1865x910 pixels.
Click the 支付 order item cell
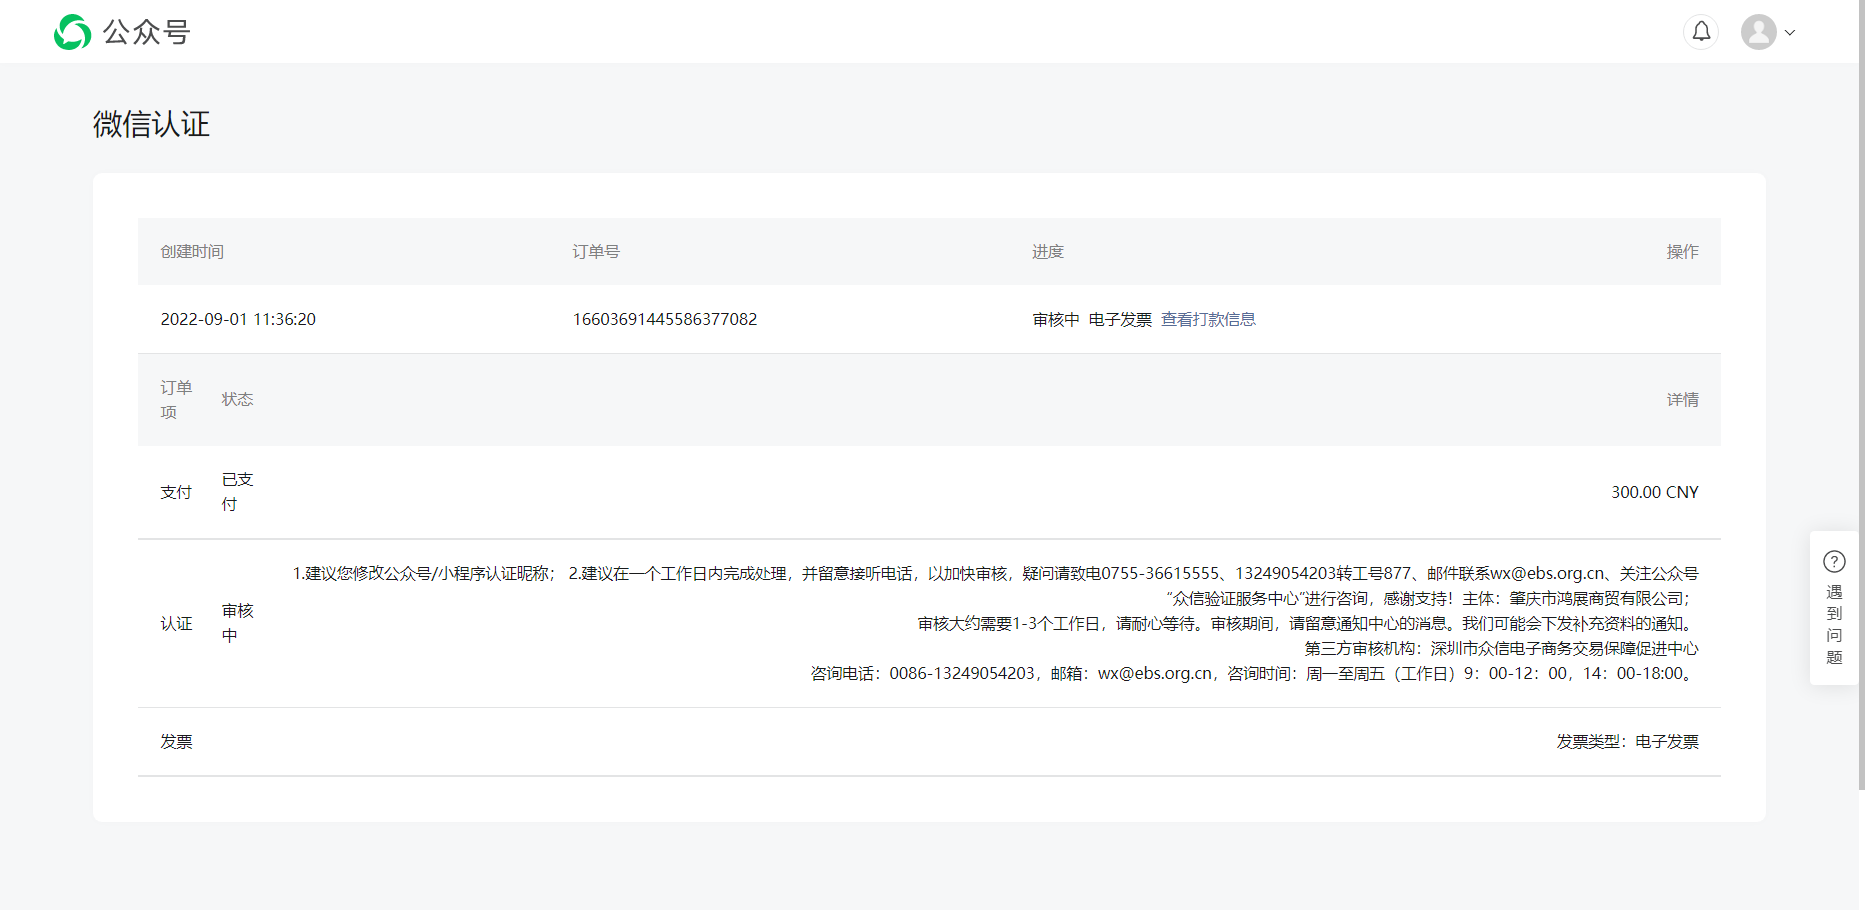(176, 492)
